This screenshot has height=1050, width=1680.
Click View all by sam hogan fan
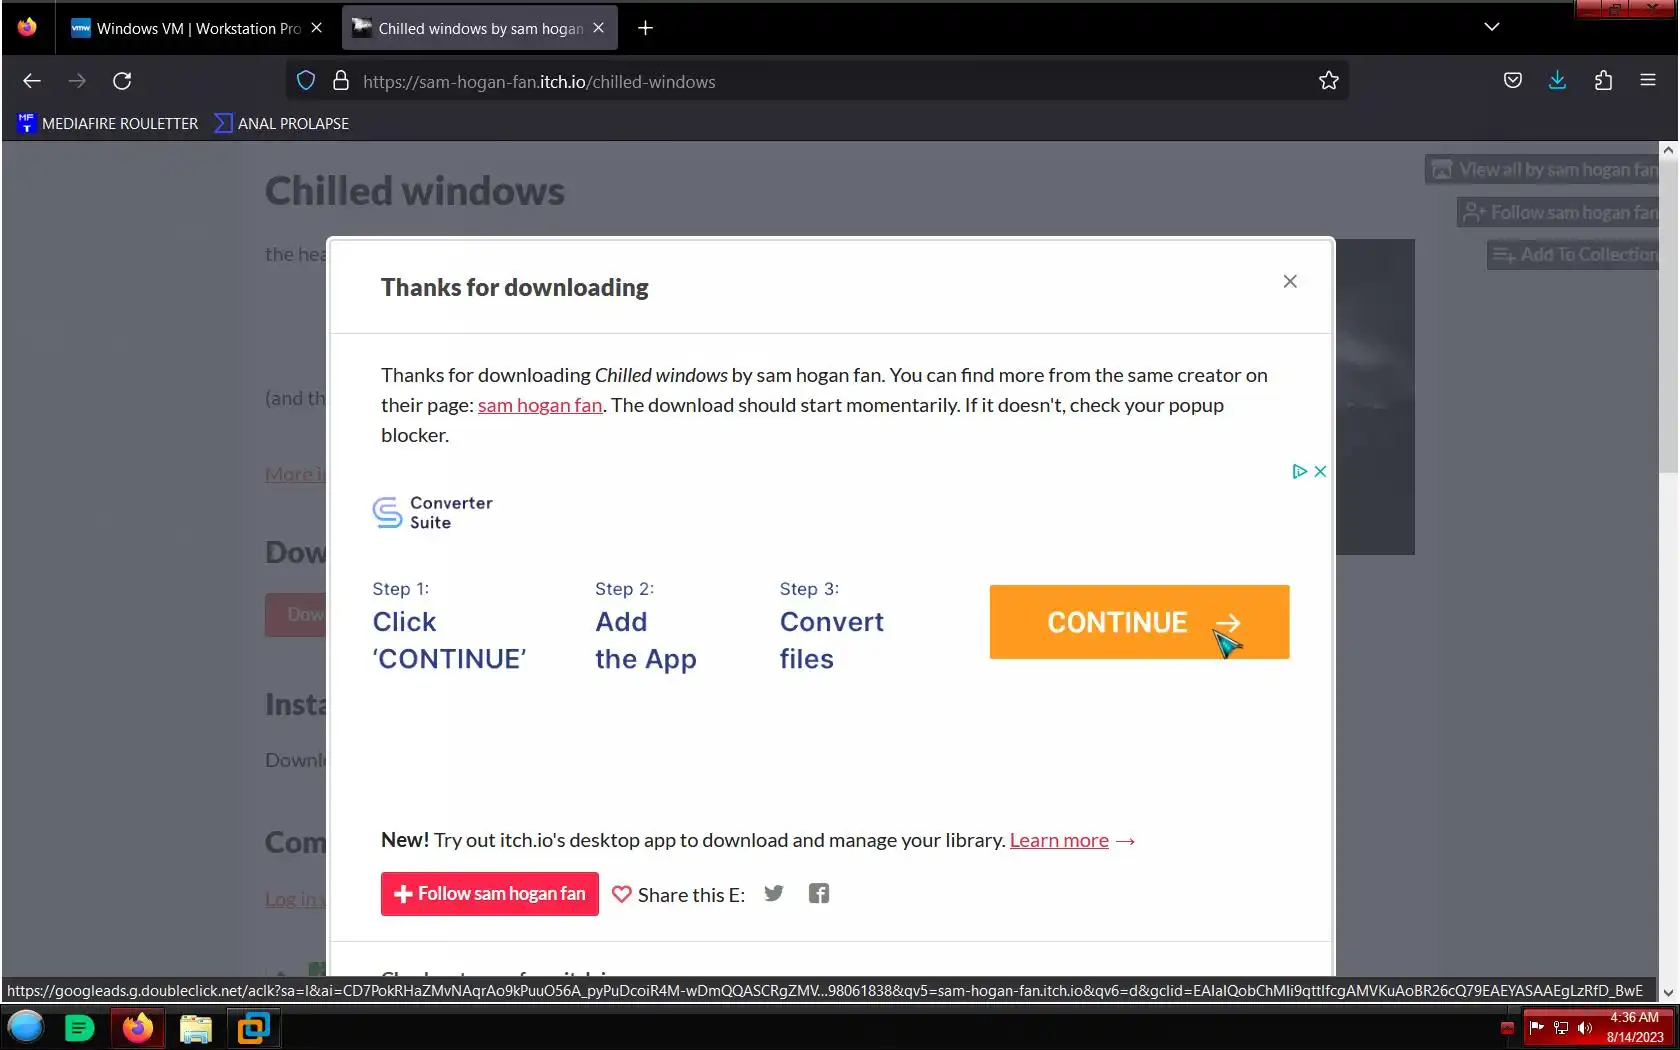point(1542,170)
